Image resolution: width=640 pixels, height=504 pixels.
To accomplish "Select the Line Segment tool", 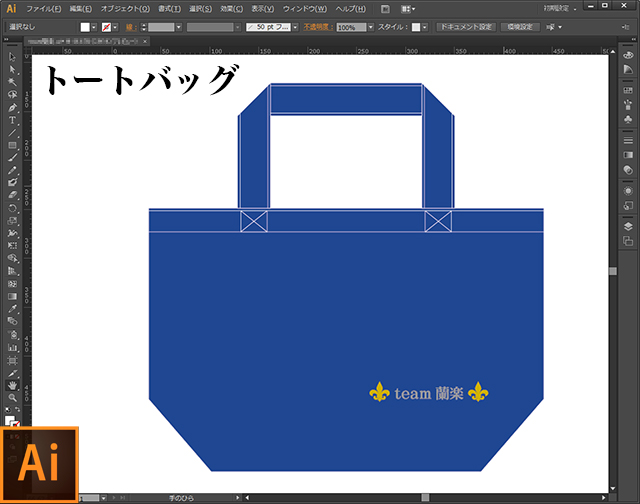I will click(12, 133).
